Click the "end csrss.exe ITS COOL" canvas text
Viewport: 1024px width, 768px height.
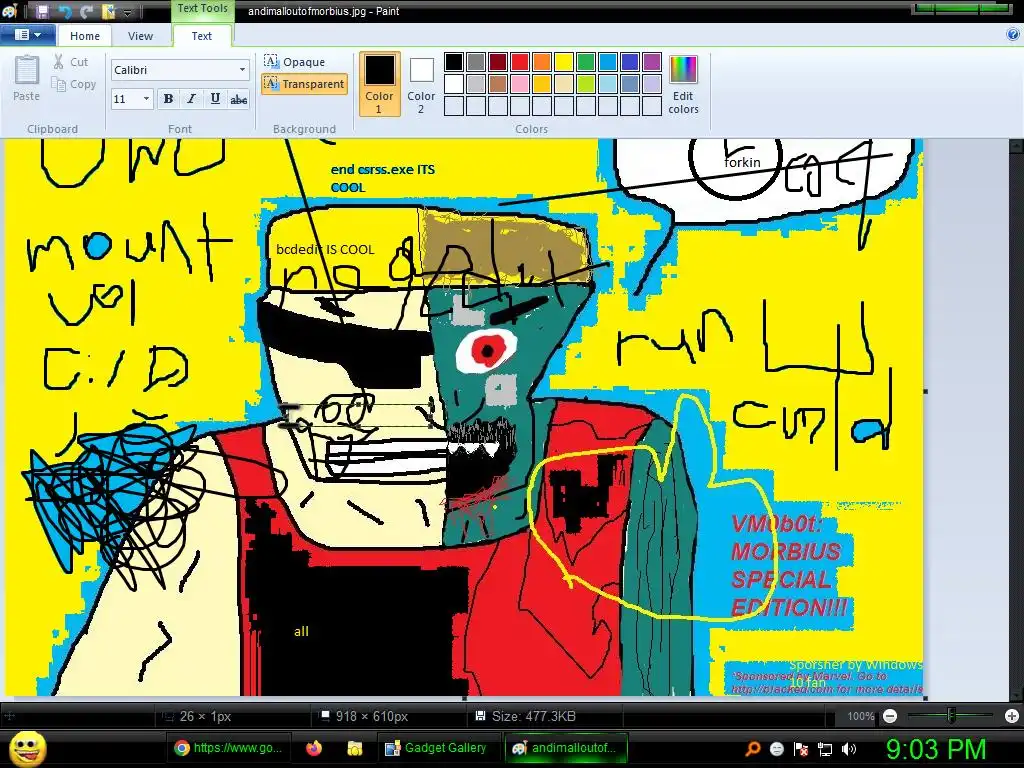tap(383, 178)
